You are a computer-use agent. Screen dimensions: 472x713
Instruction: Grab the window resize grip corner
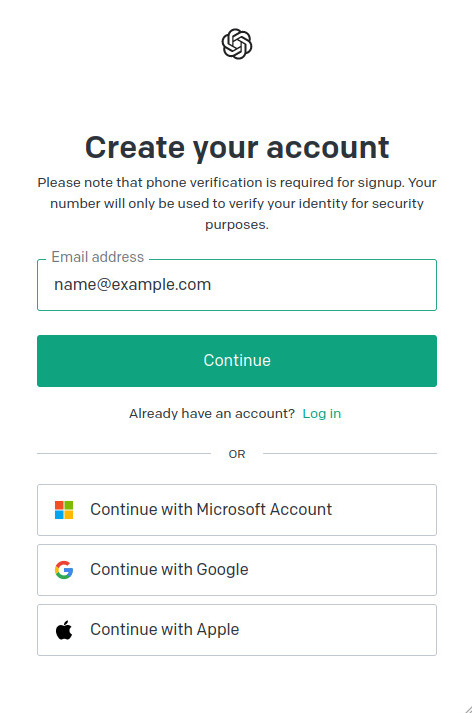[468, 709]
